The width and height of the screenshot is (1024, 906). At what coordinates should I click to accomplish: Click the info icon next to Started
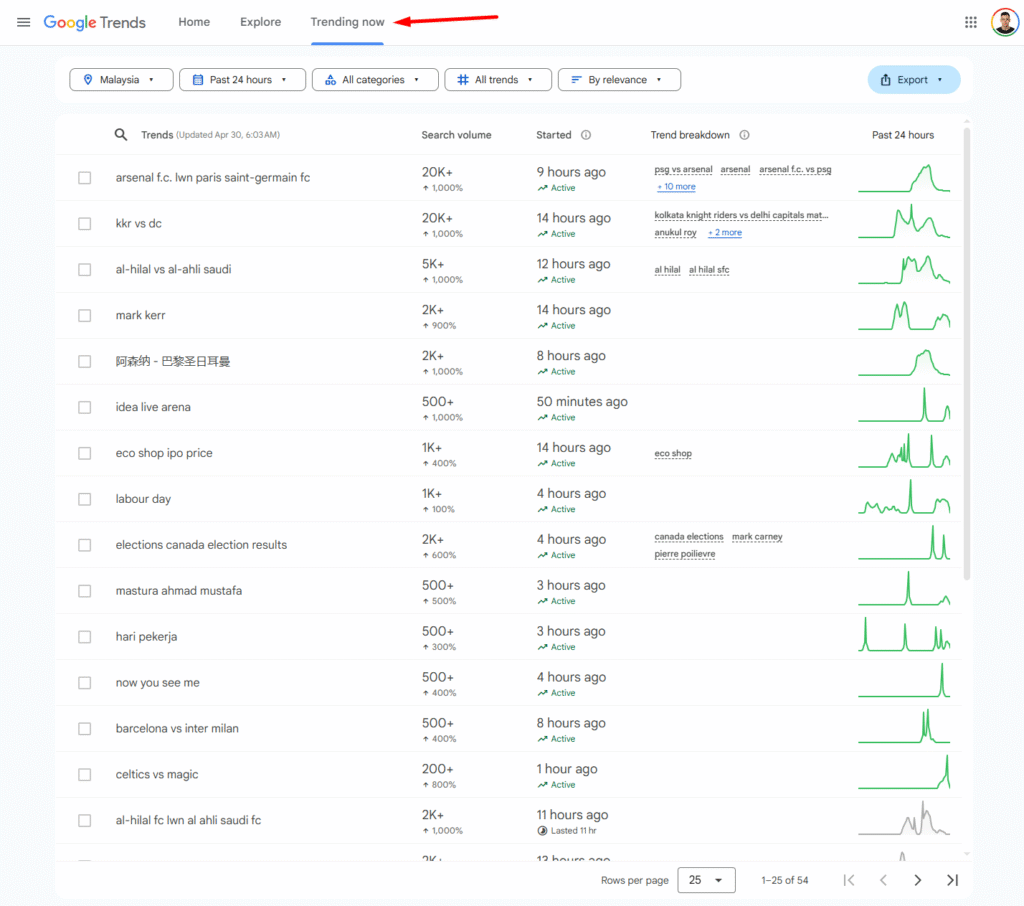586,135
